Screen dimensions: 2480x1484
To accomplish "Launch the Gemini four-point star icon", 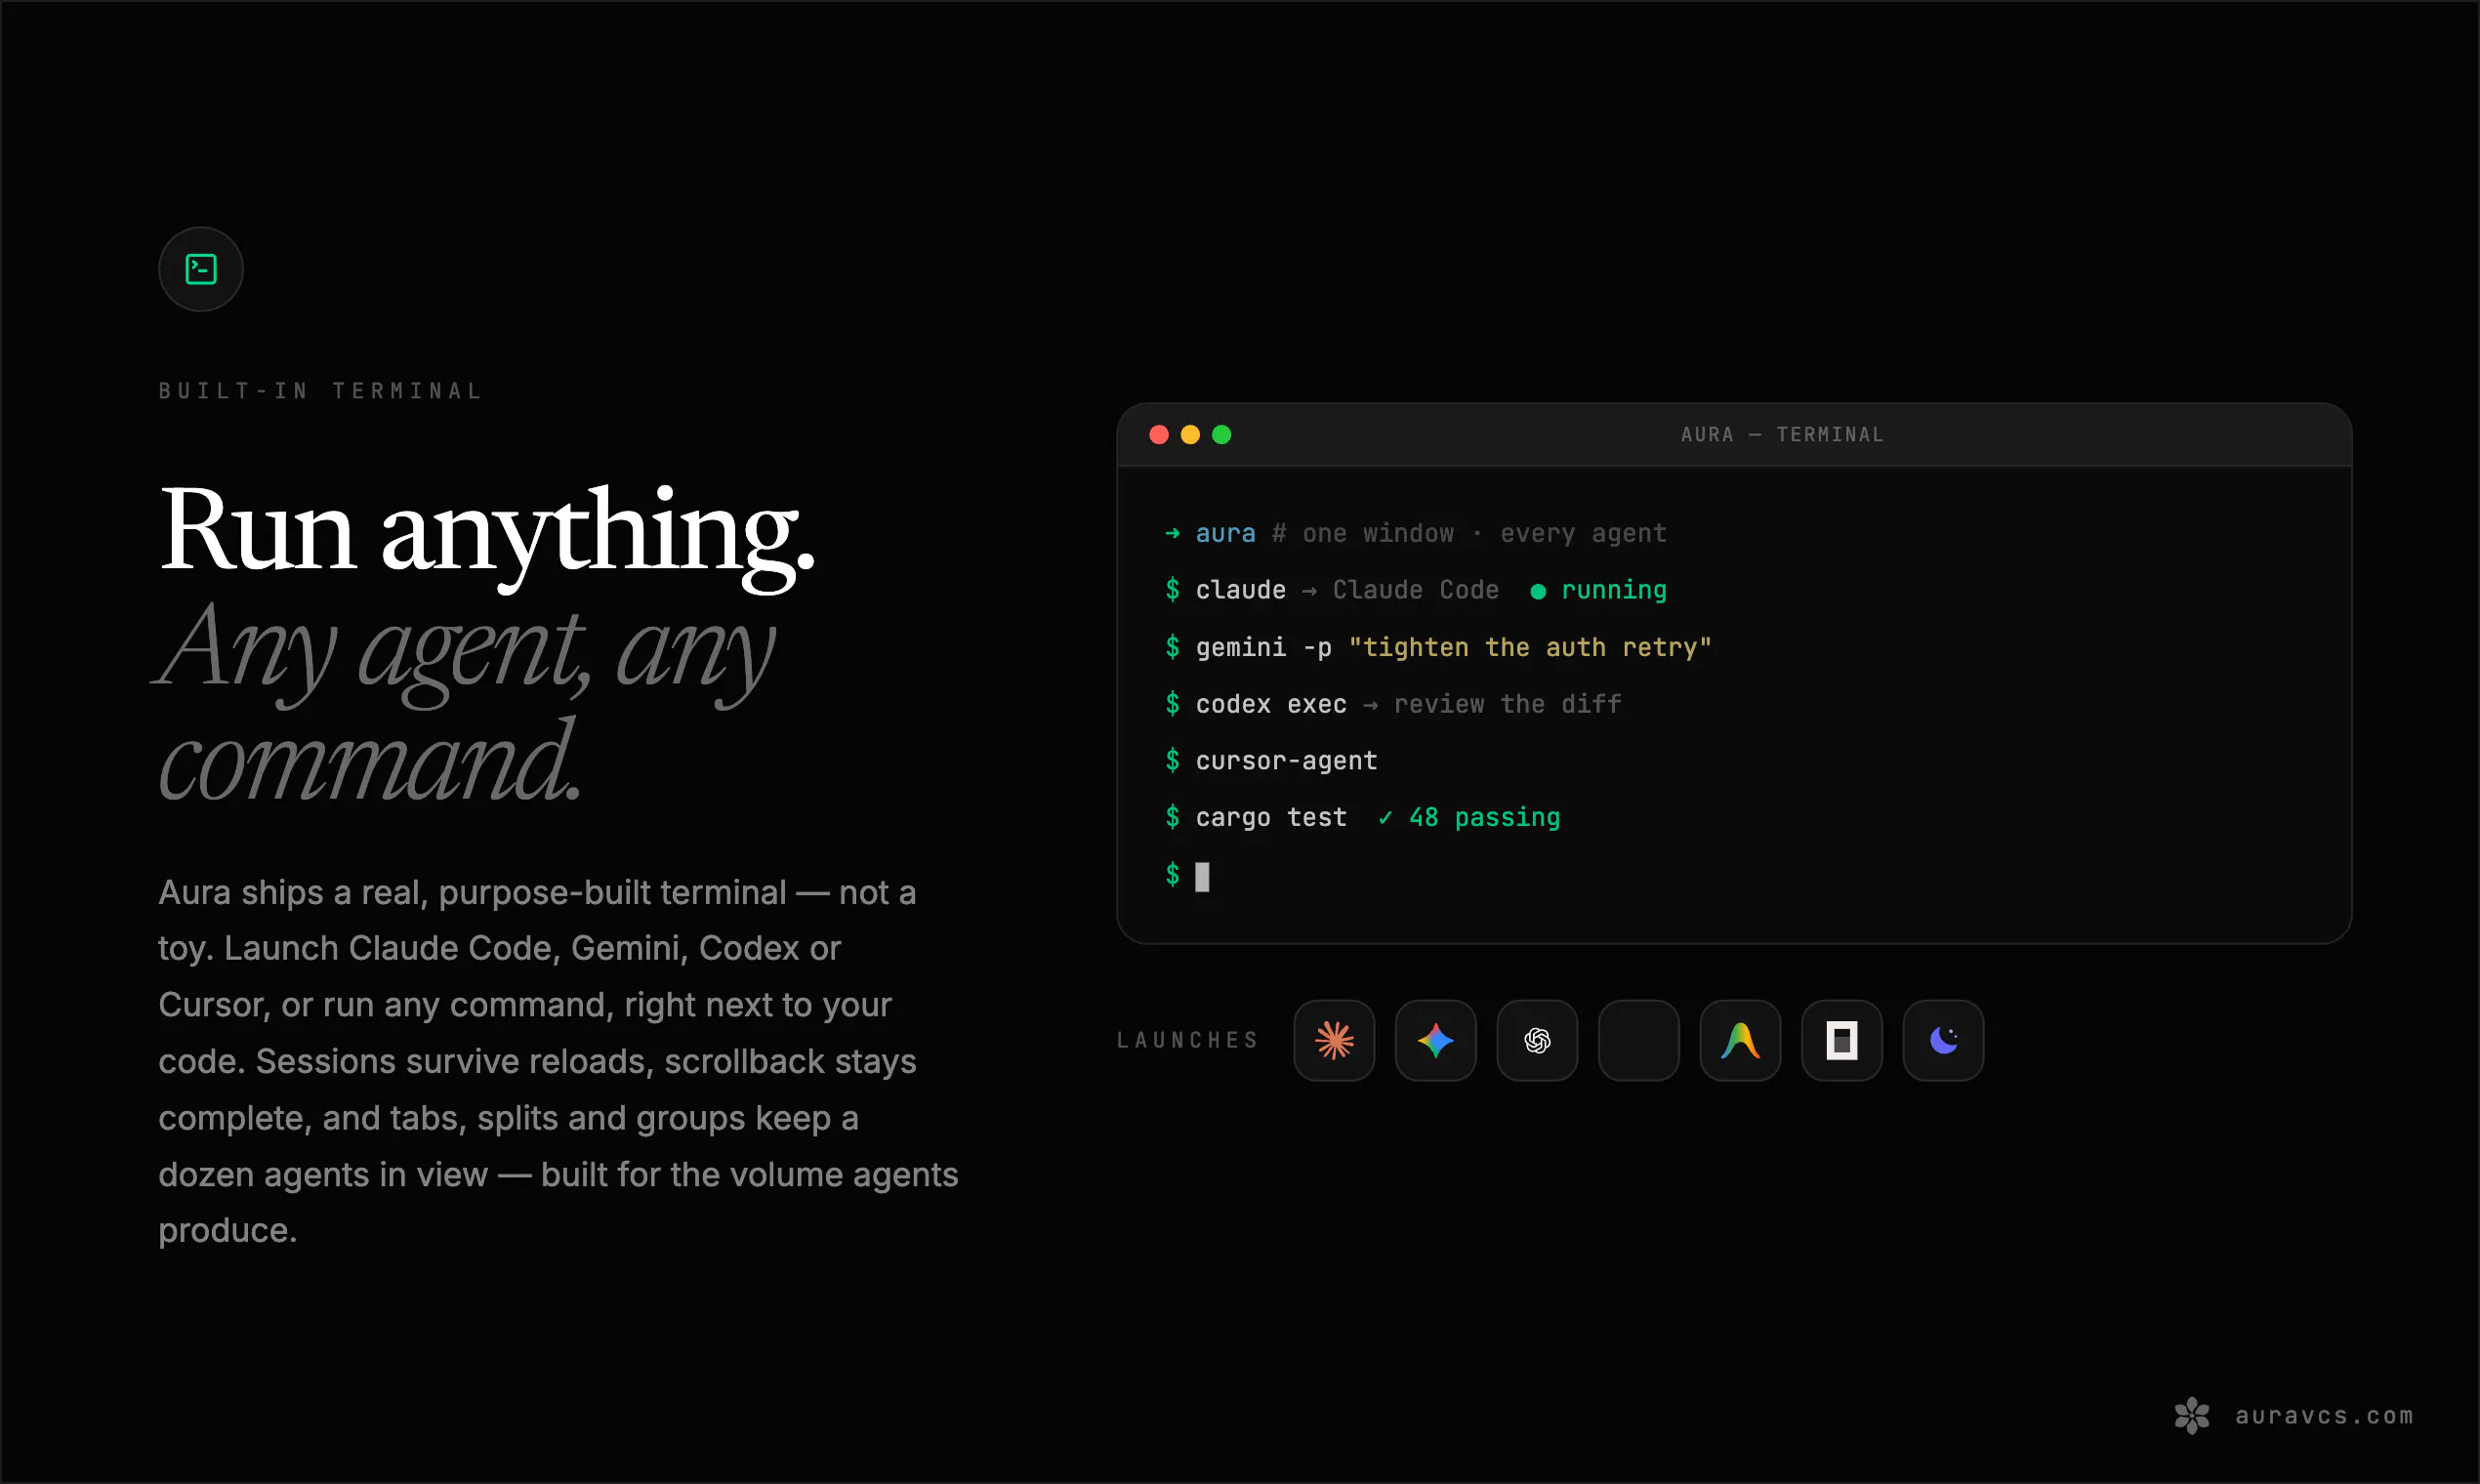I will (1436, 1040).
